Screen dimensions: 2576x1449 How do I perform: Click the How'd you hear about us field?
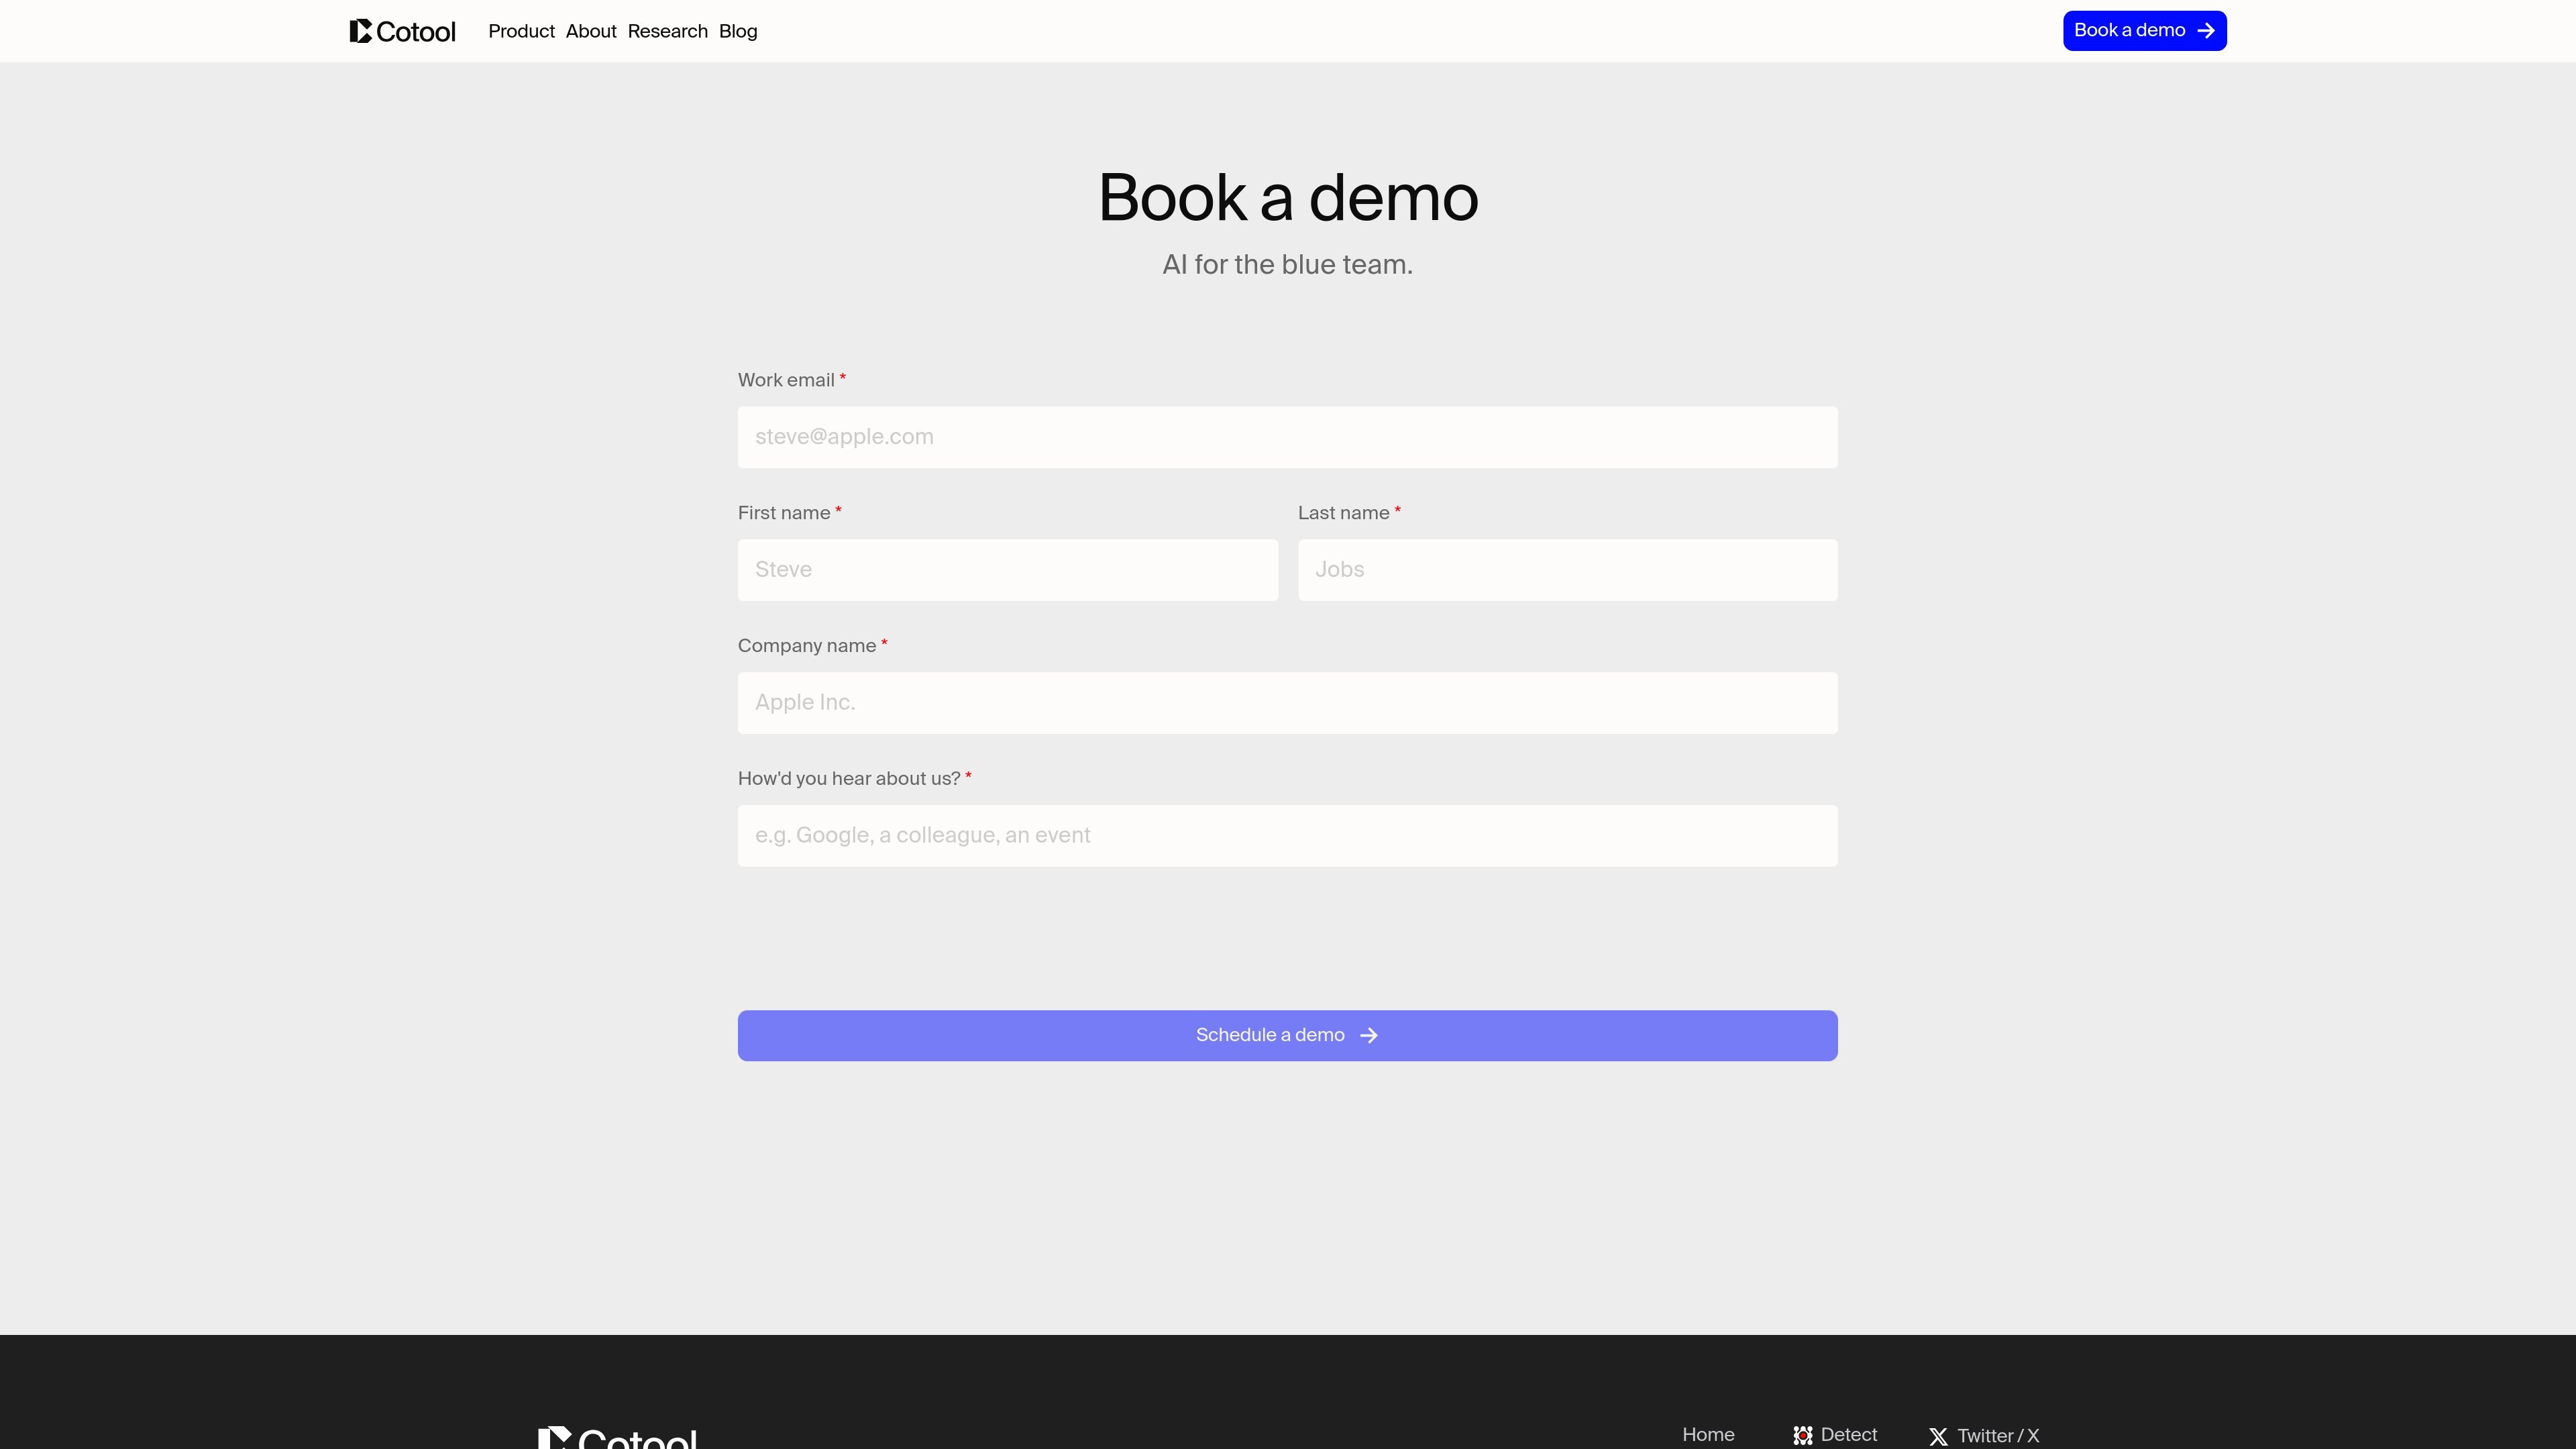1287,836
